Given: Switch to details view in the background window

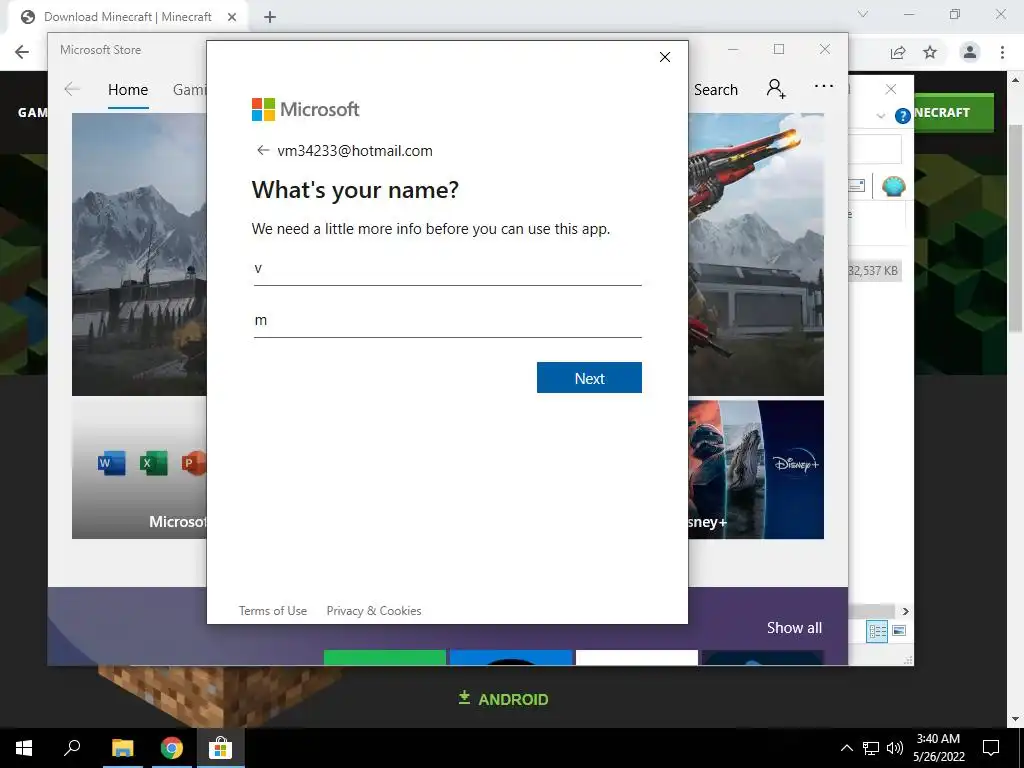Looking at the screenshot, I should tap(877, 631).
